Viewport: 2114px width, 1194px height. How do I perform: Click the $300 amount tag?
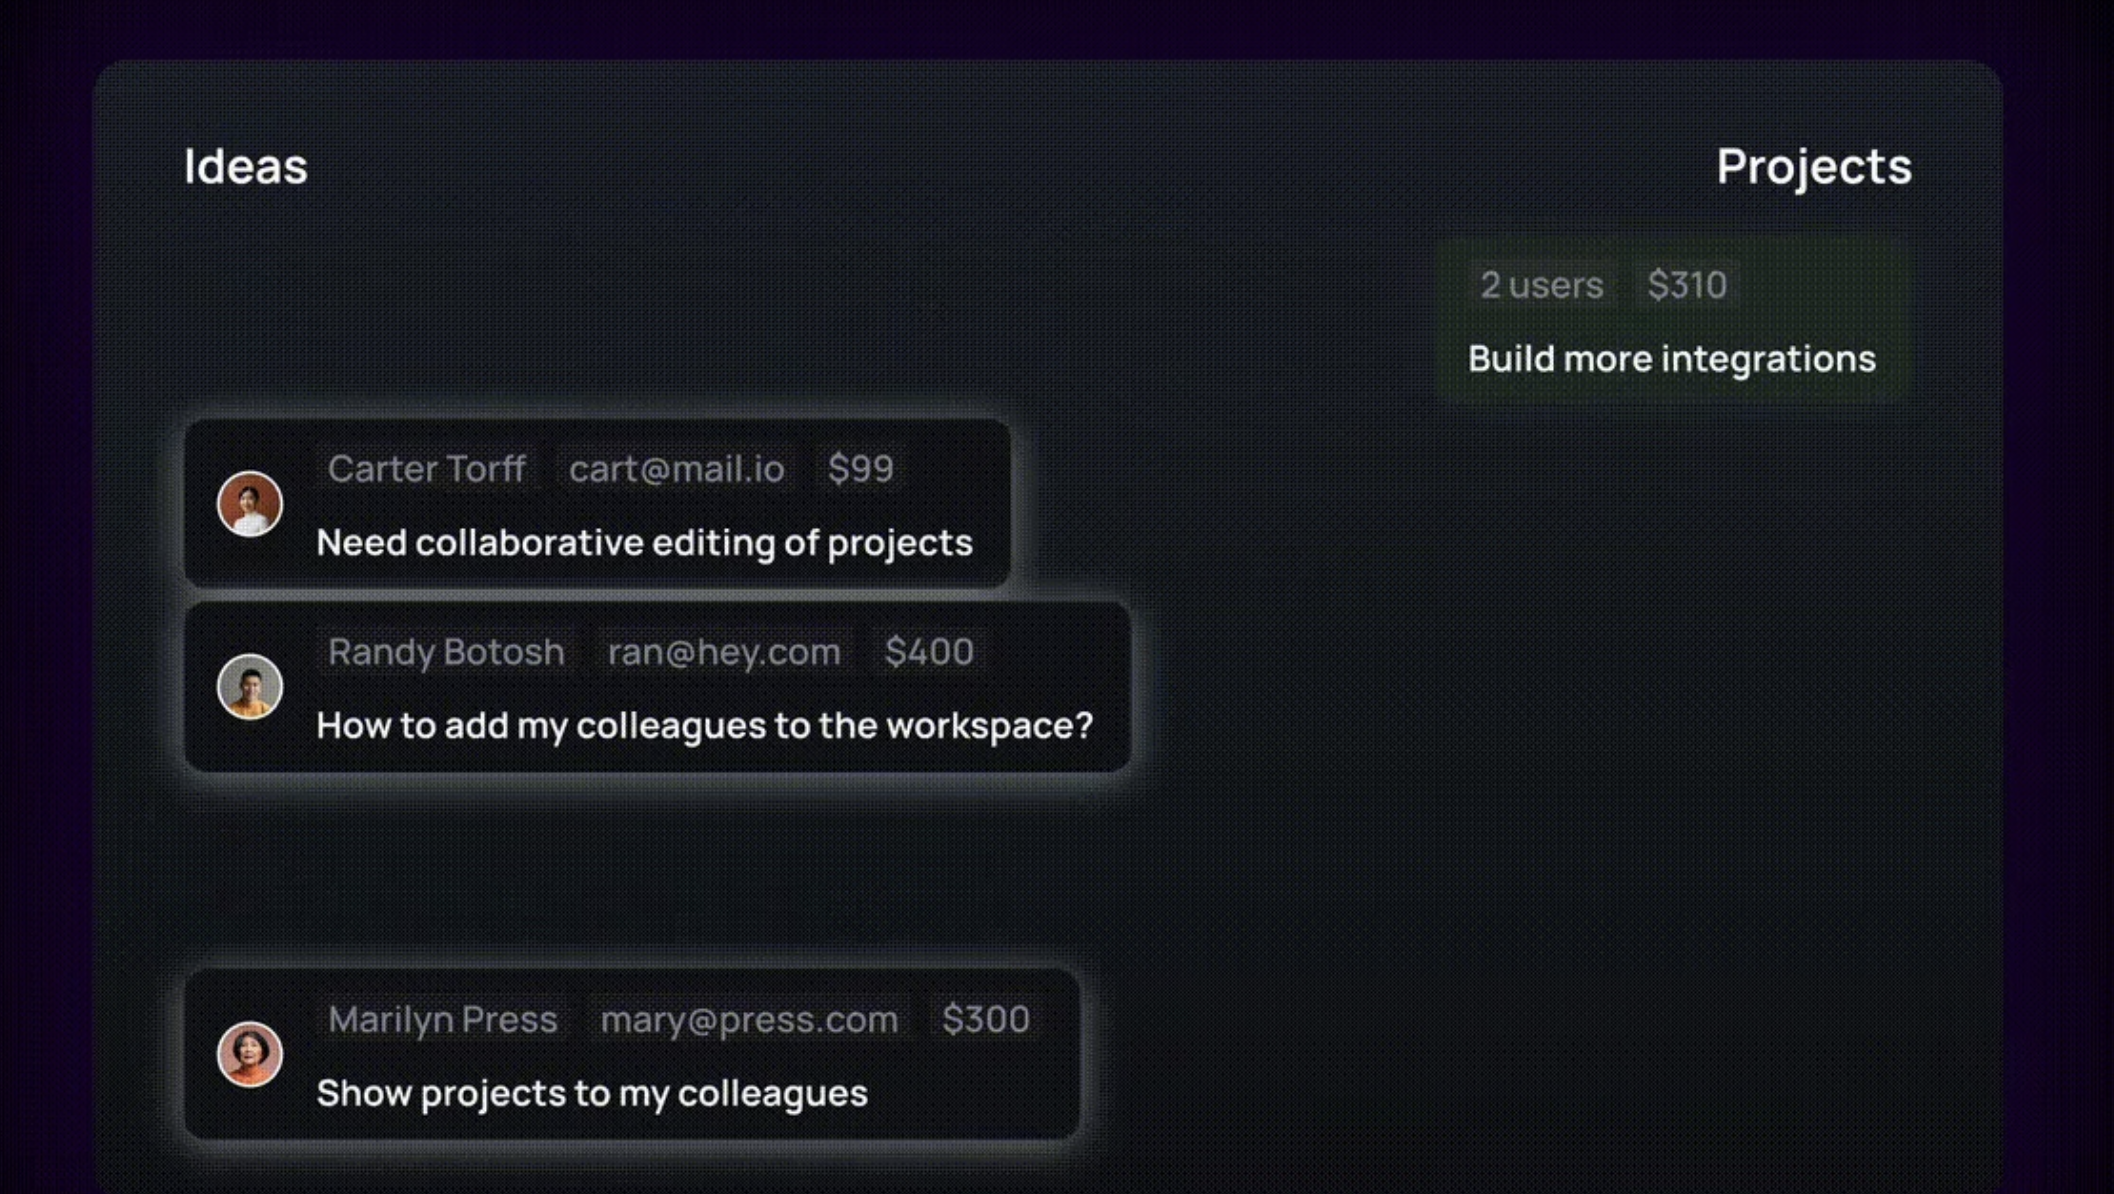tap(985, 1019)
